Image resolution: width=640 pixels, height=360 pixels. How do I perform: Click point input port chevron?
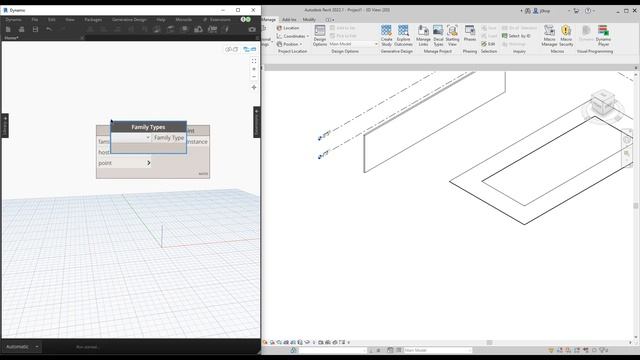click(149, 163)
